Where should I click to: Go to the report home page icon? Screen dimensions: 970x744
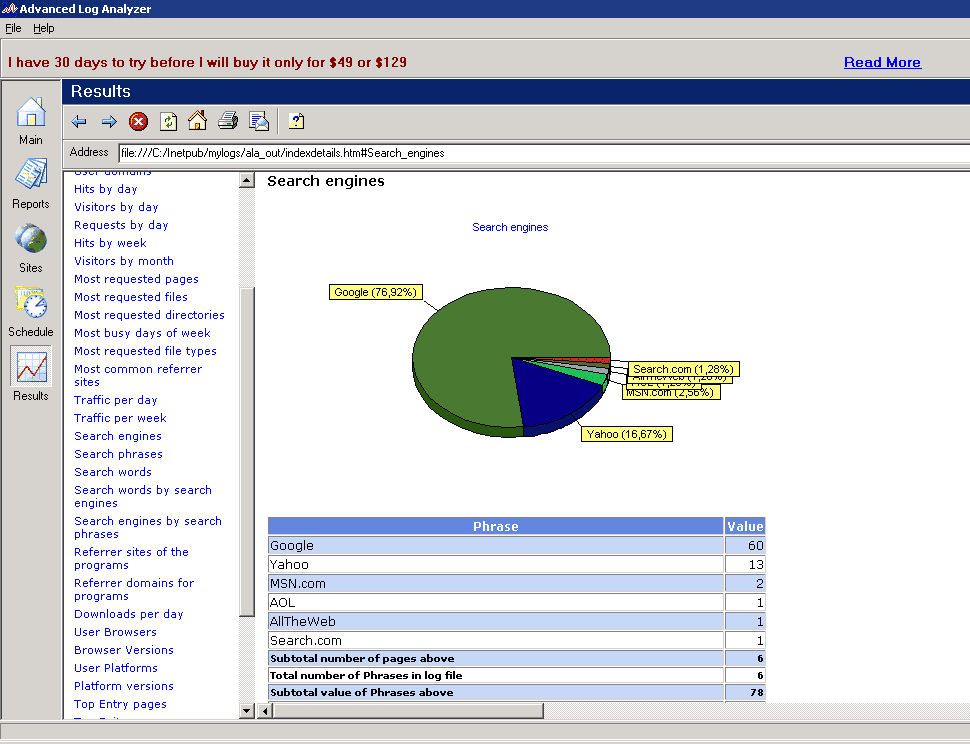pyautogui.click(x=197, y=121)
